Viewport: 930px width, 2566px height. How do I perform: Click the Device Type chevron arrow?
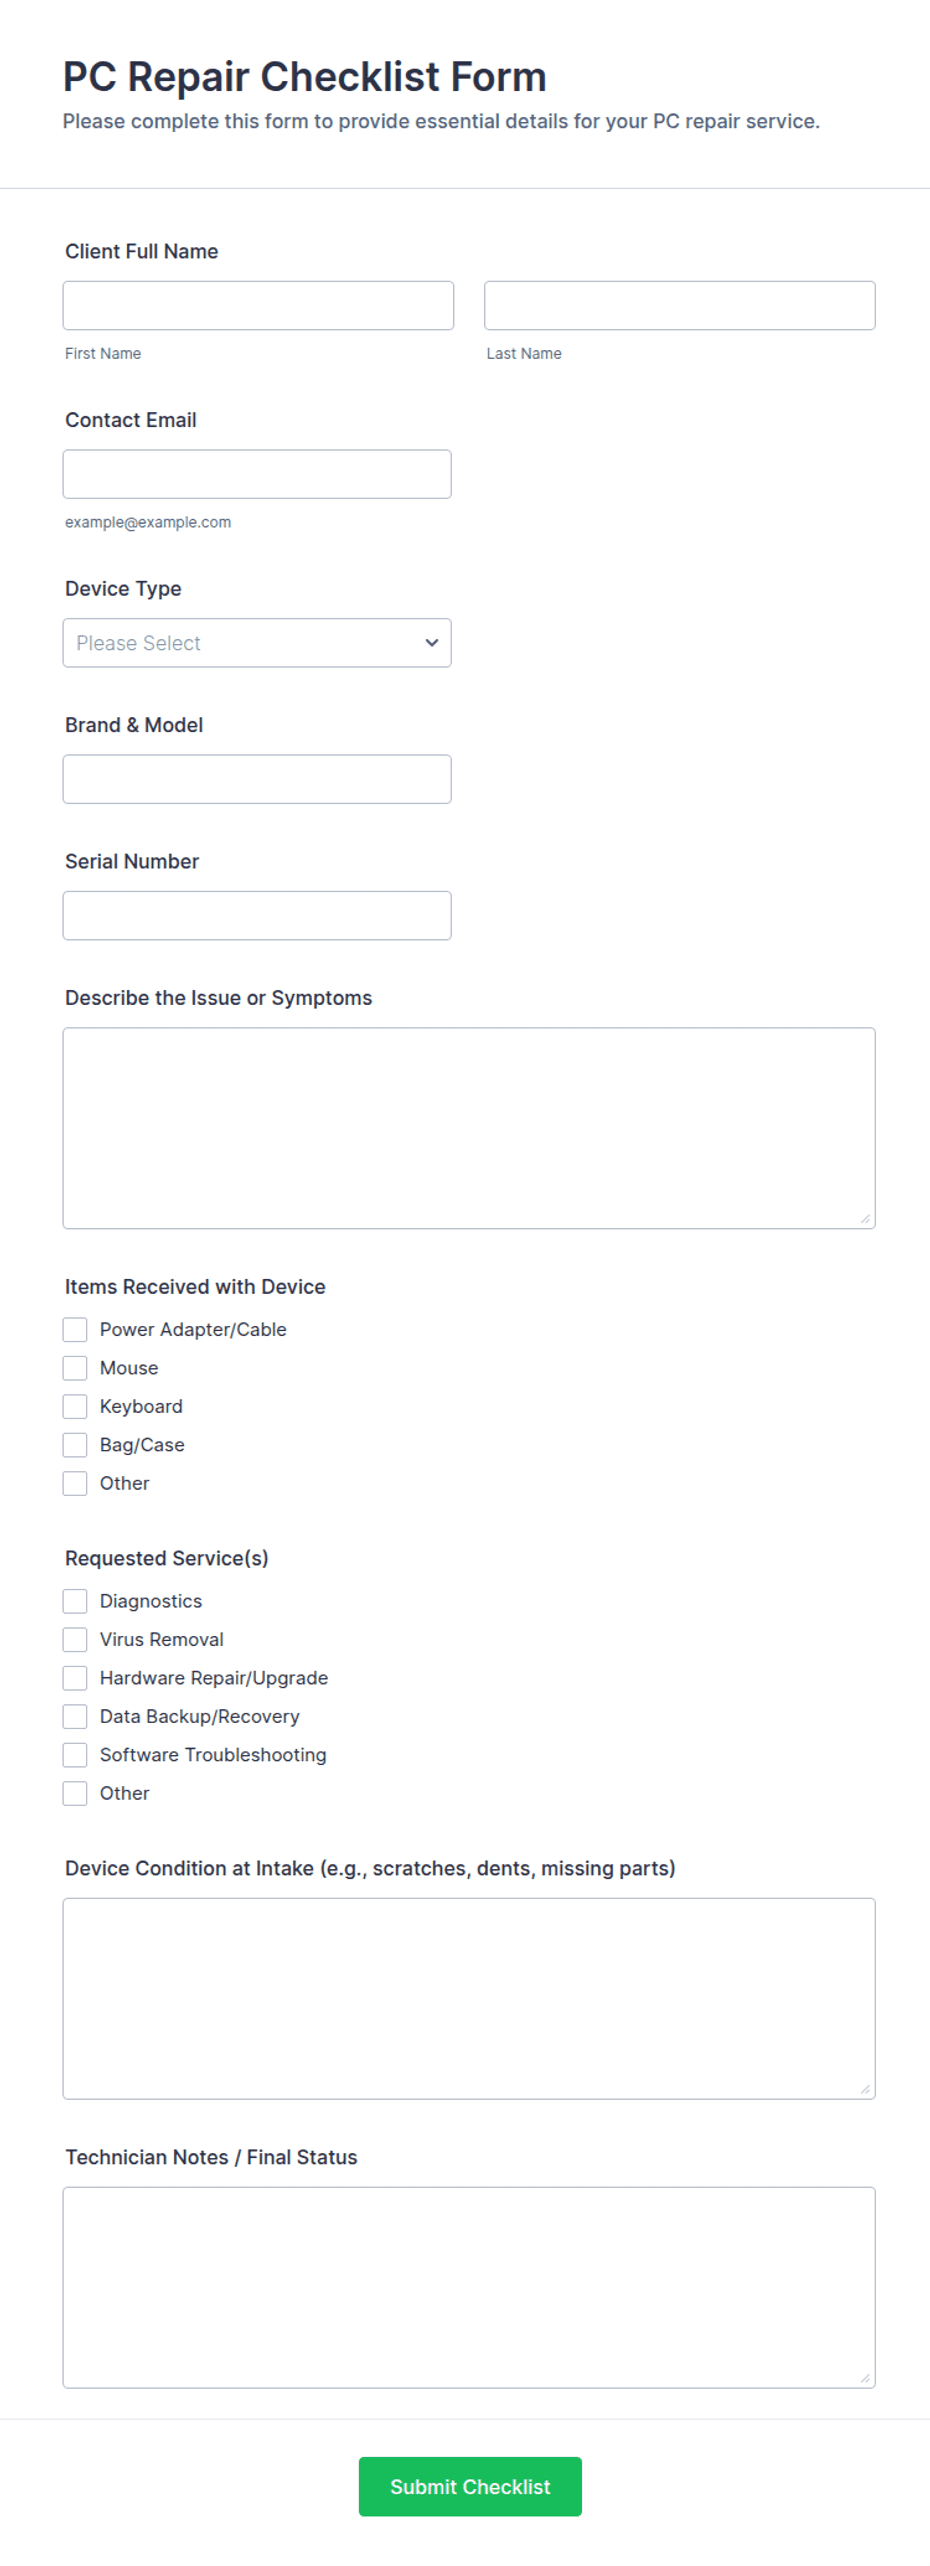(432, 643)
